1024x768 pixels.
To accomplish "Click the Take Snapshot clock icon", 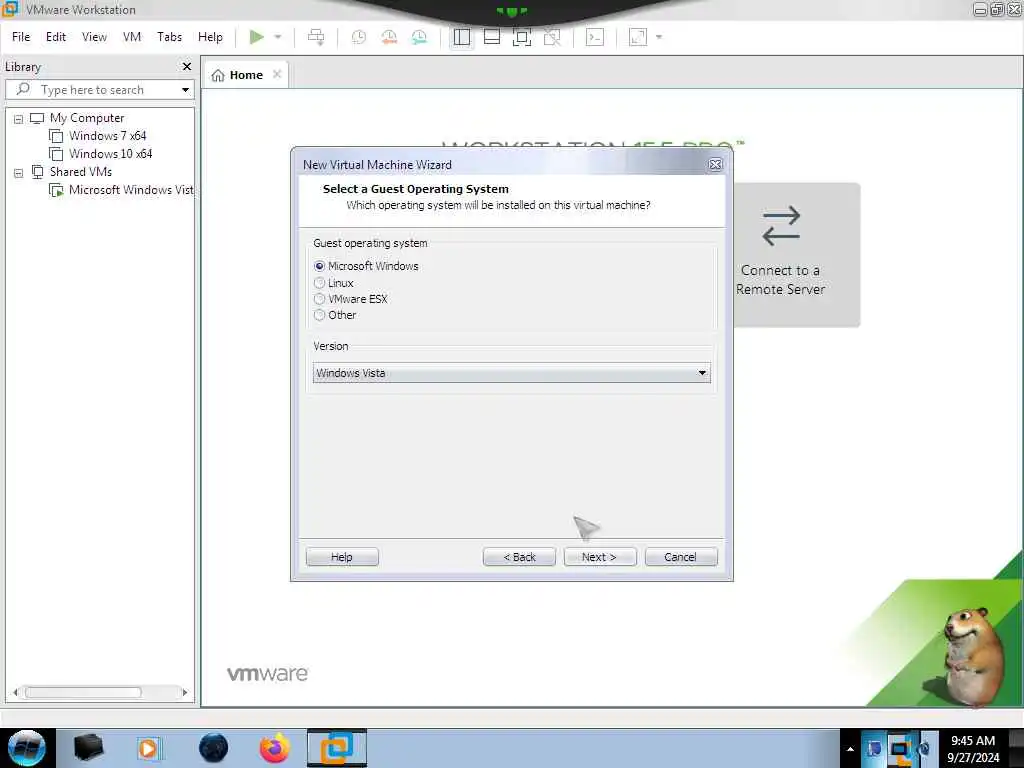I will tap(359, 37).
